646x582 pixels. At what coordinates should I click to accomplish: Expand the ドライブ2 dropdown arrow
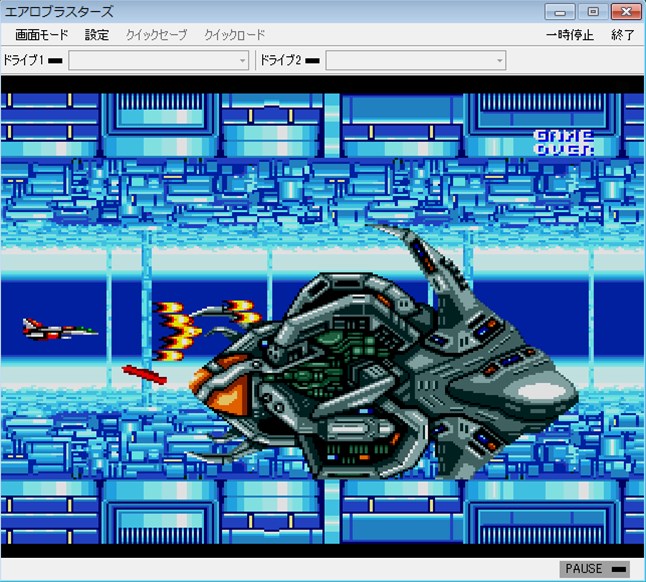coord(500,61)
